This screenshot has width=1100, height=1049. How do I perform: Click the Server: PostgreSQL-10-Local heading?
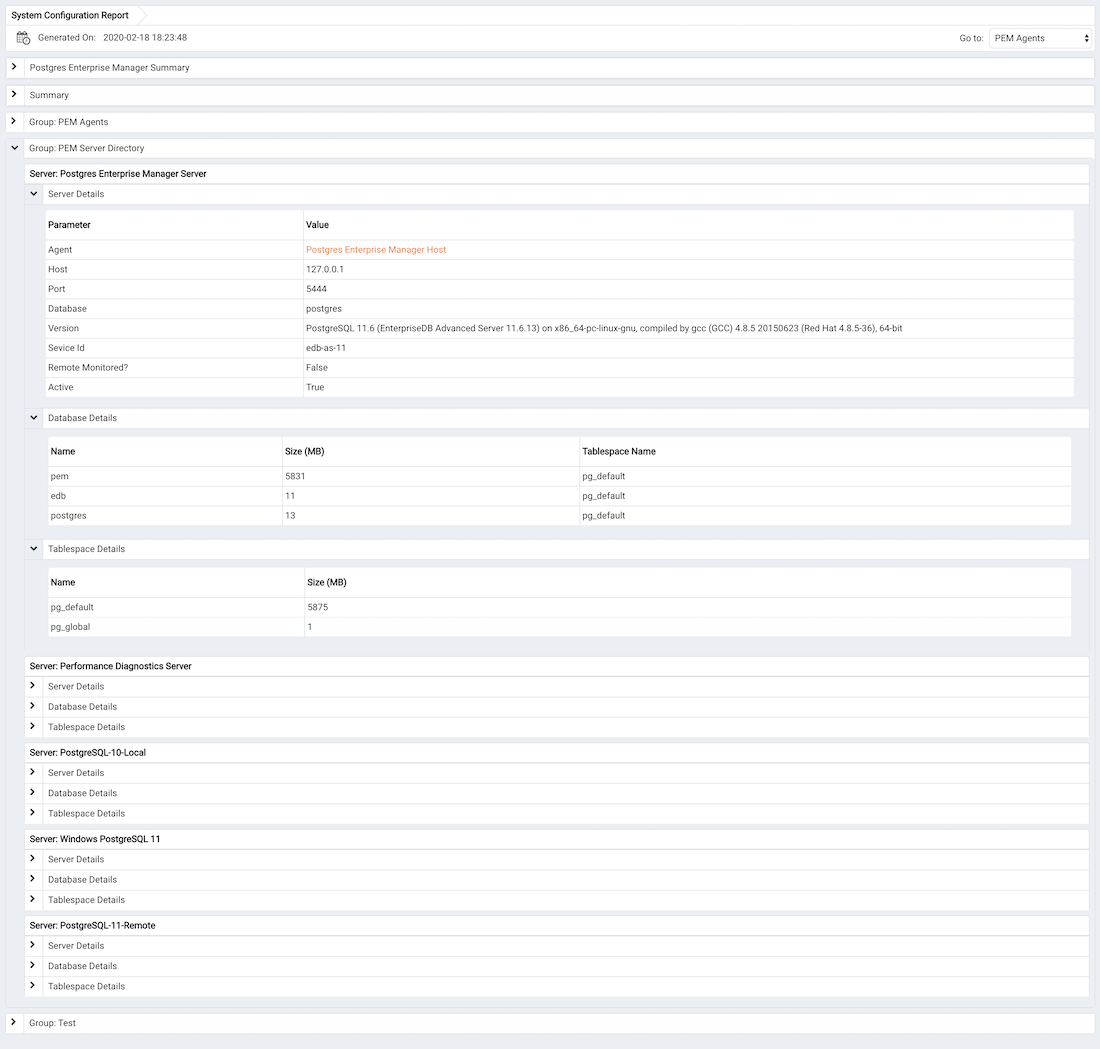[88, 753]
